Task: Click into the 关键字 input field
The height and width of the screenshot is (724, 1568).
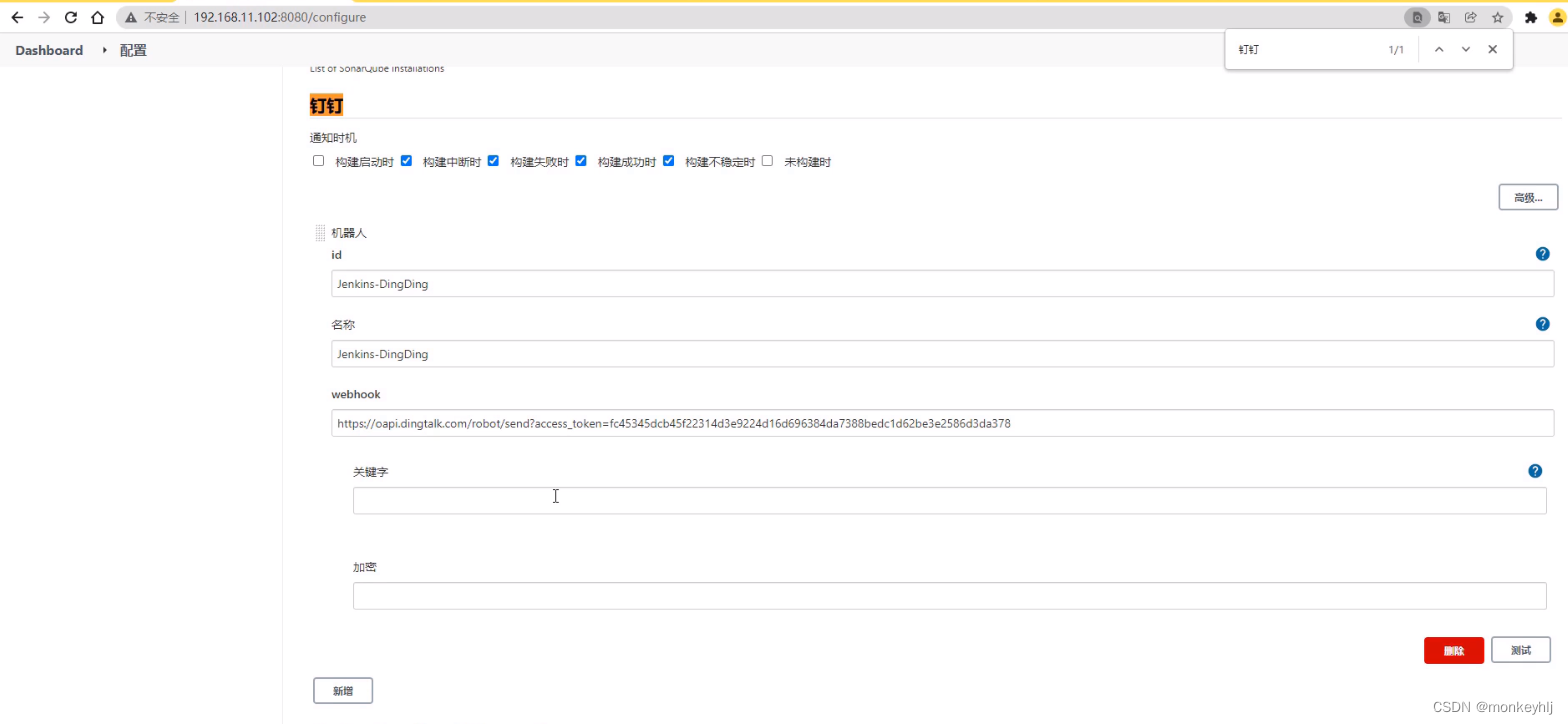Action: point(950,501)
